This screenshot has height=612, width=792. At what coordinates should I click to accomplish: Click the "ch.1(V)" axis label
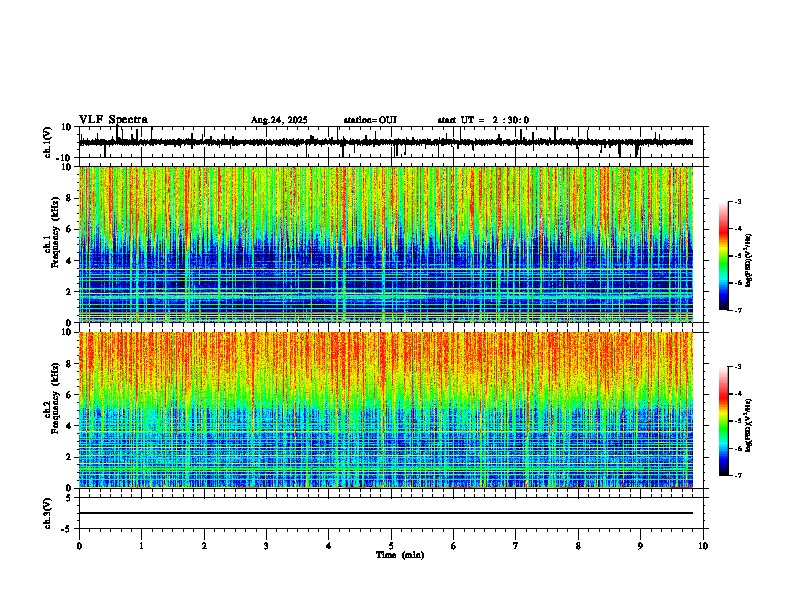(x=48, y=142)
